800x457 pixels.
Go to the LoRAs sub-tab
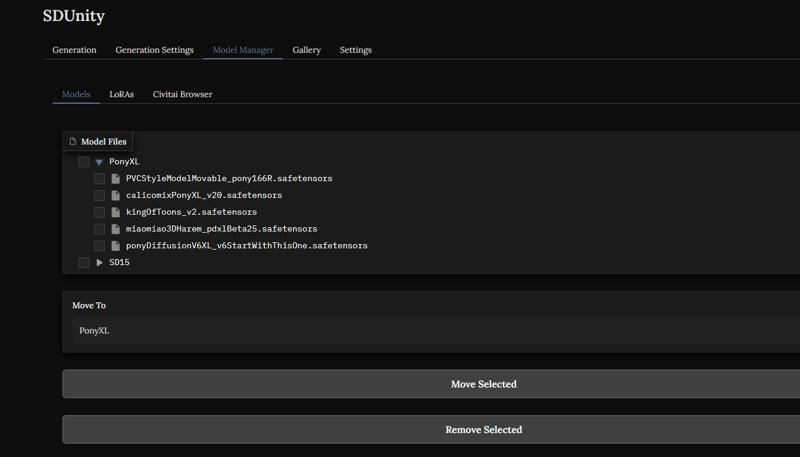pyautogui.click(x=121, y=94)
